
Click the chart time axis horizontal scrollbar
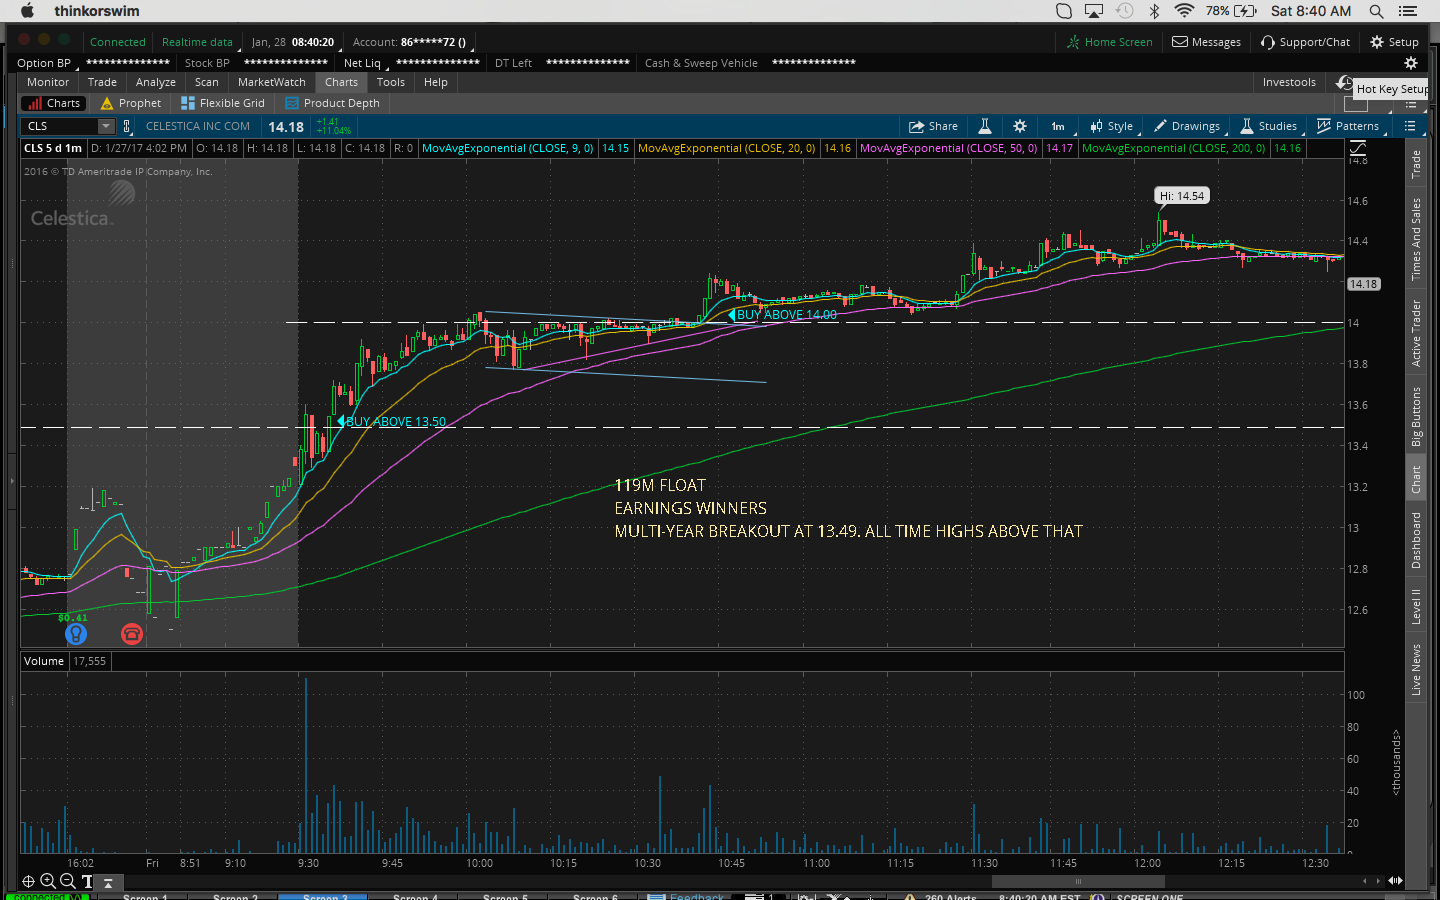click(1078, 881)
